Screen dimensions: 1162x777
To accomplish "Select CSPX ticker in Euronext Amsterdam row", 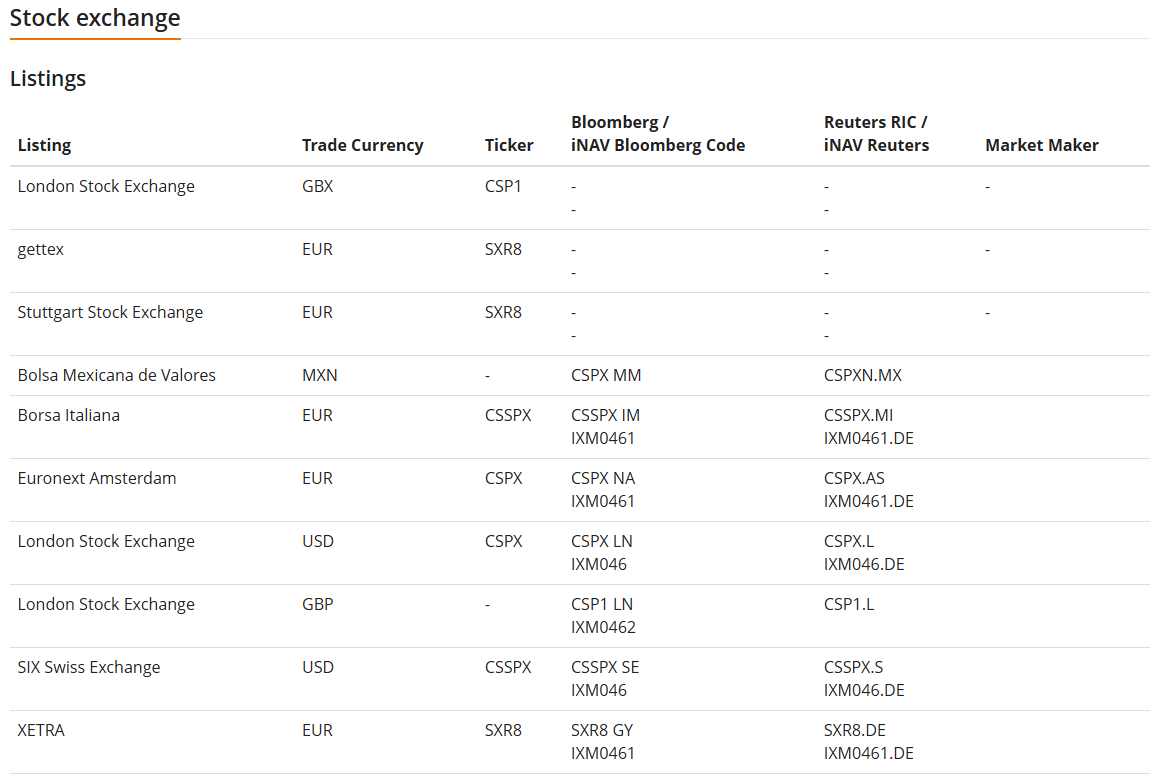I will [504, 478].
